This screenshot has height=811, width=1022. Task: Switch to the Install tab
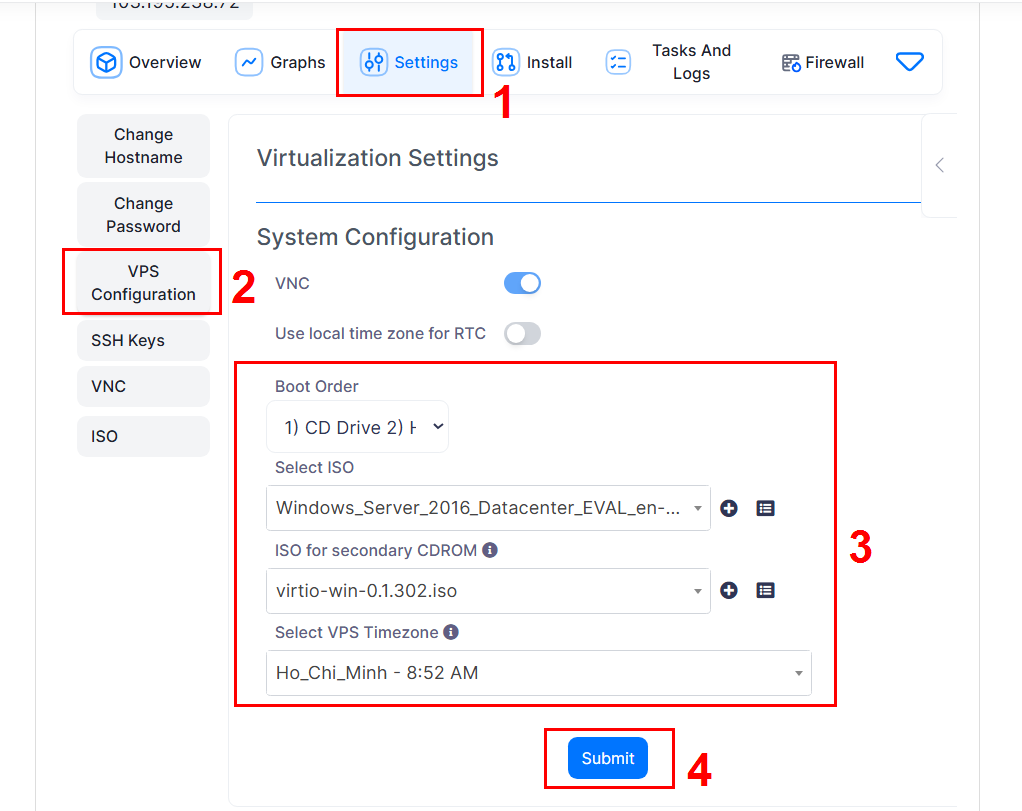click(x=533, y=63)
